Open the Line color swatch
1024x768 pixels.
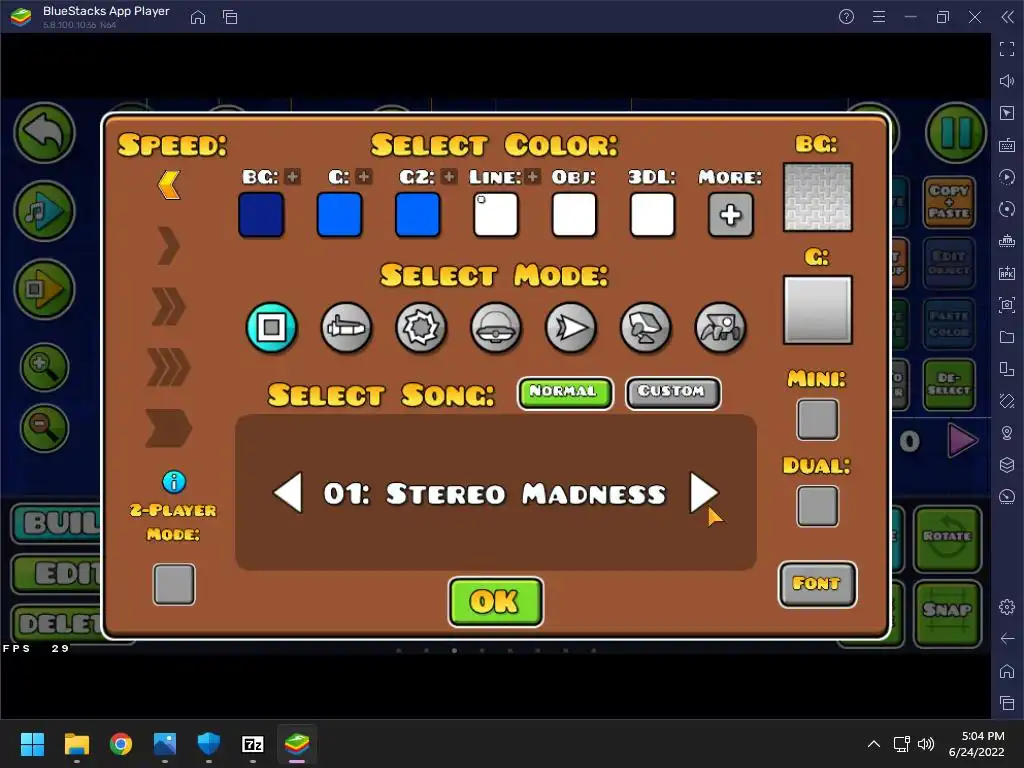coord(496,214)
